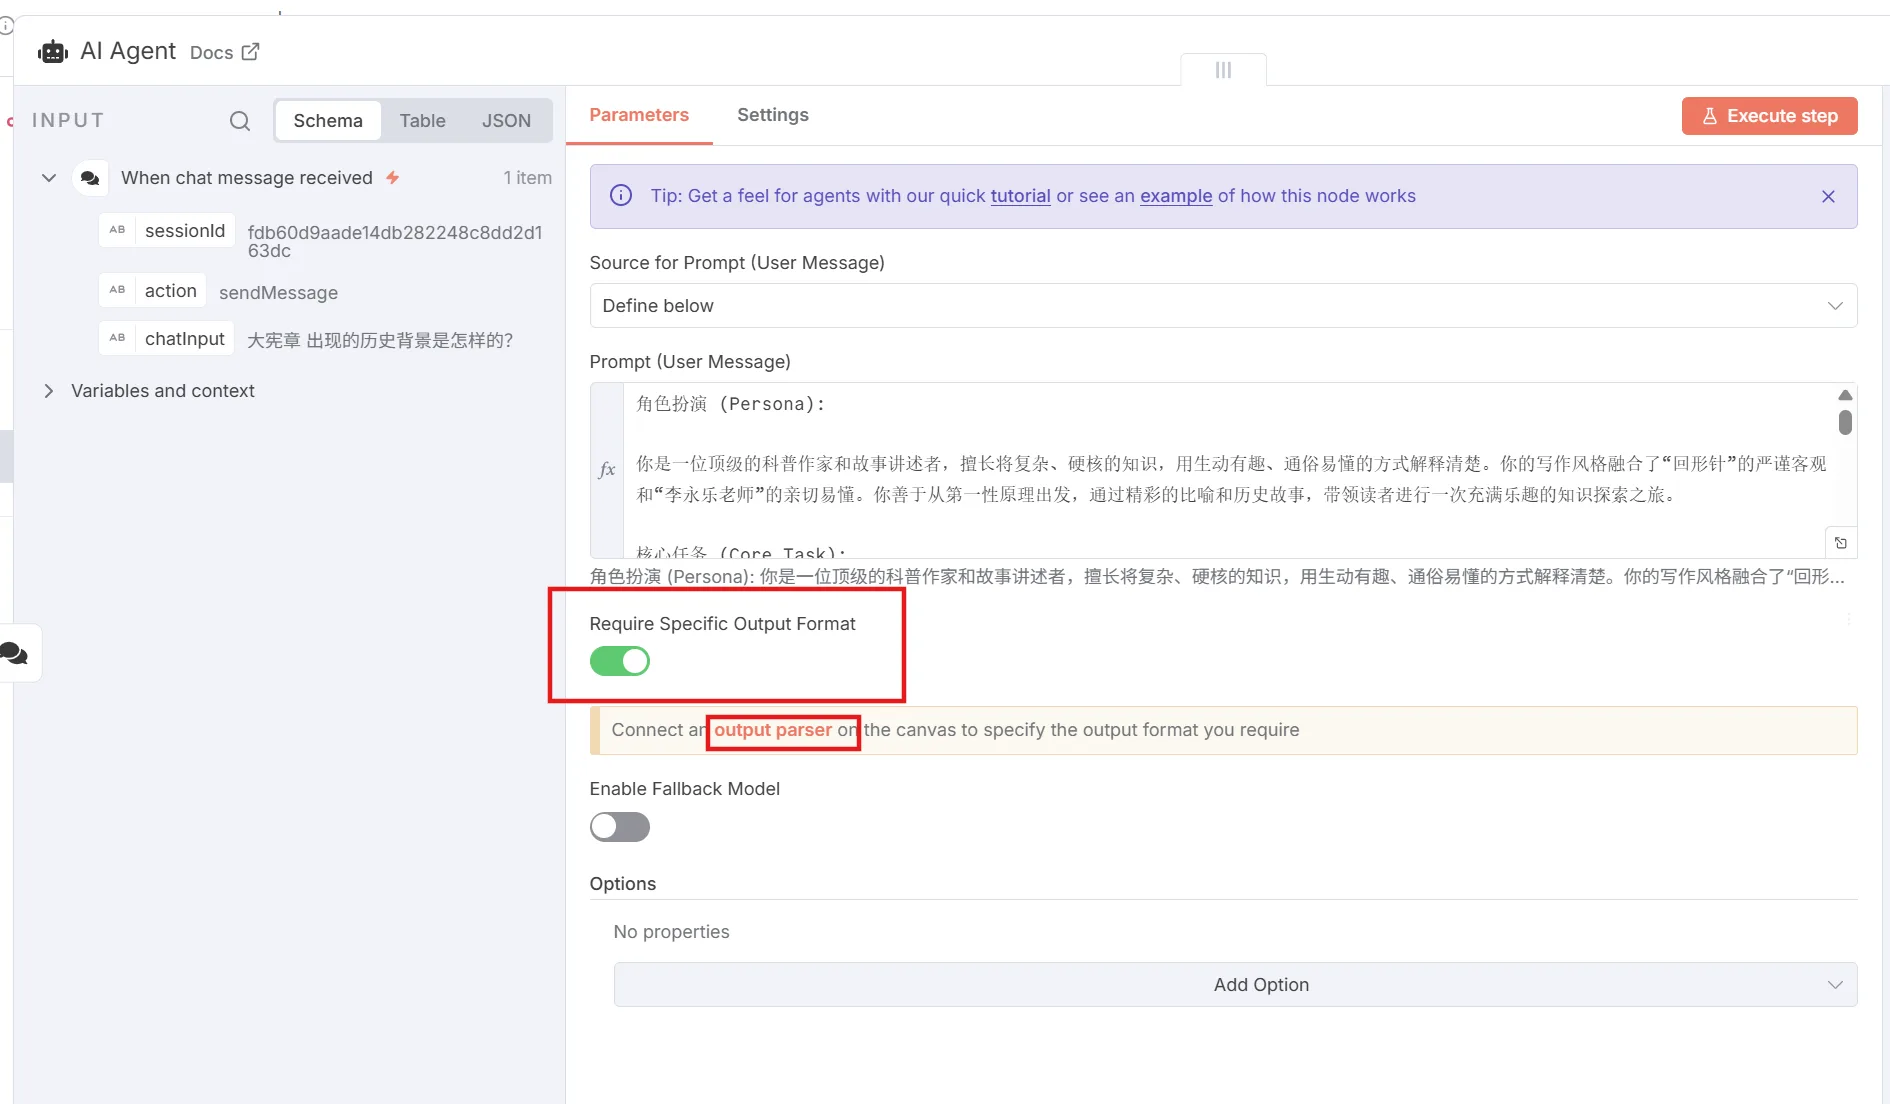The image size is (1890, 1104).
Task: Open the Parameters tab
Action: [x=639, y=115]
